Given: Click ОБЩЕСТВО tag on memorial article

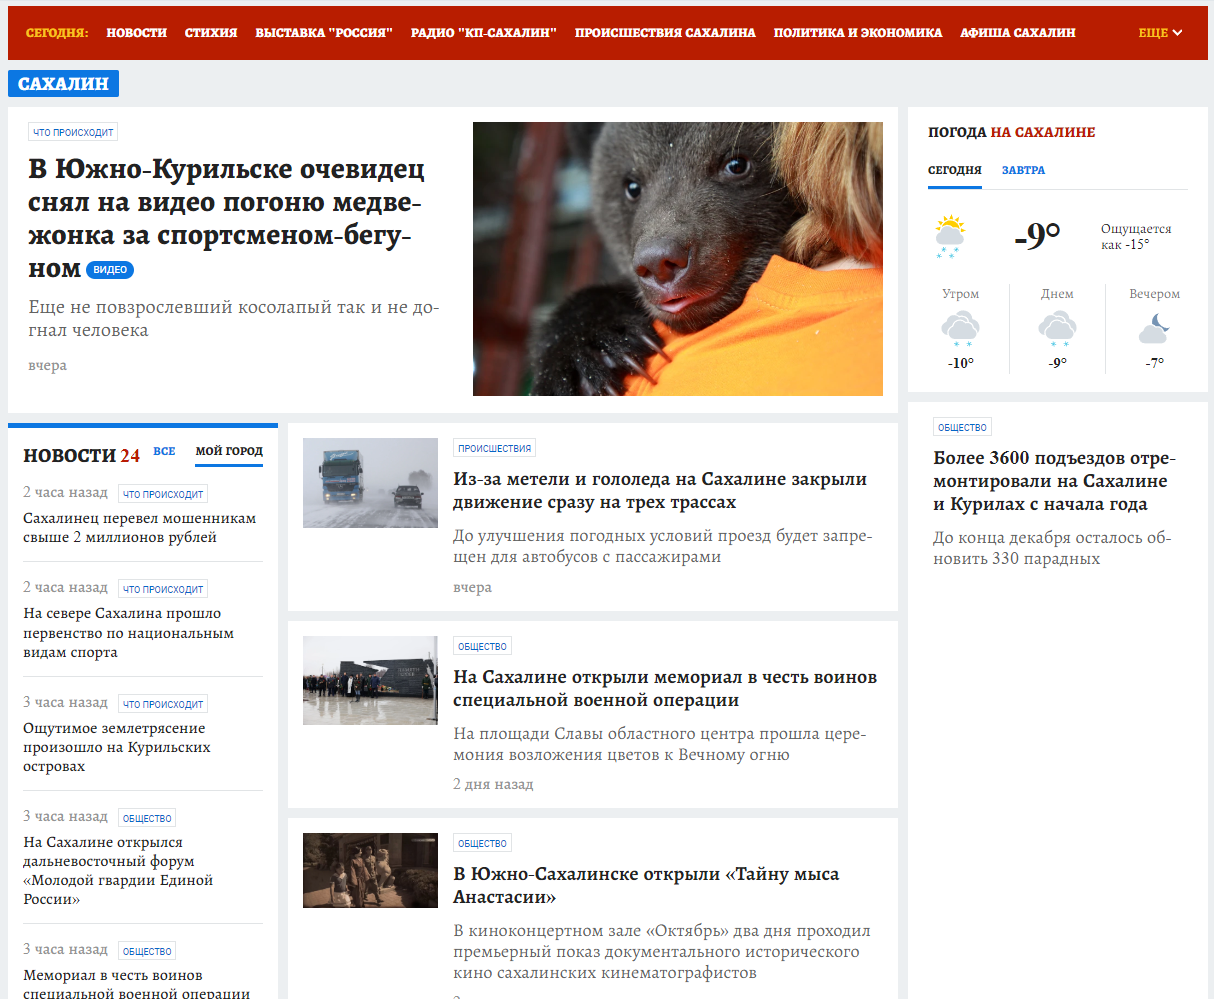Looking at the screenshot, I should [482, 646].
